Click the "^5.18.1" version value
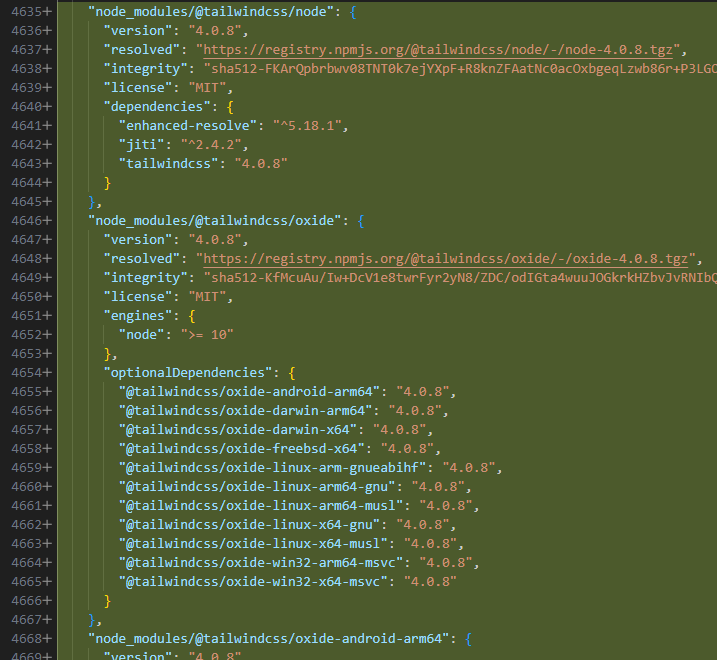The image size is (717, 660). coord(307,125)
